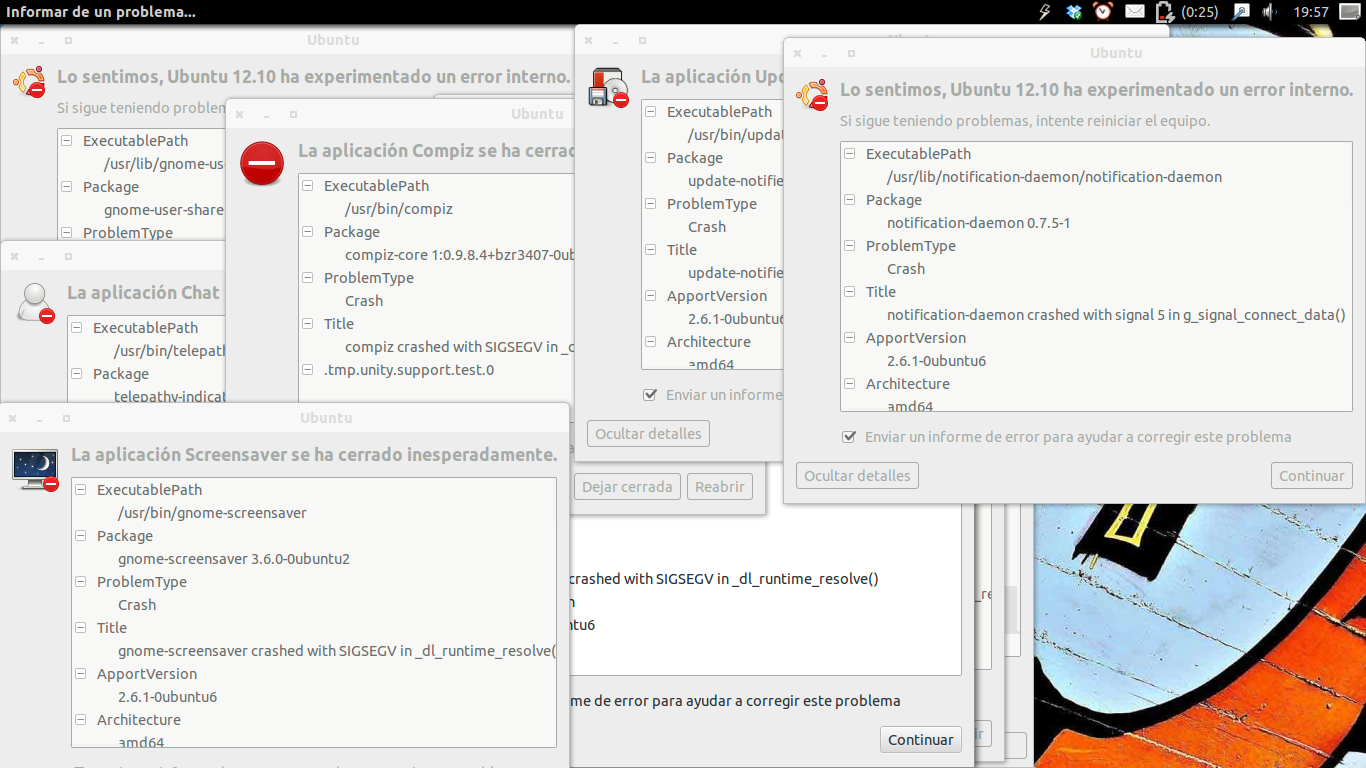
Task: Collapse Package in Chat window
Action: pos(77,374)
